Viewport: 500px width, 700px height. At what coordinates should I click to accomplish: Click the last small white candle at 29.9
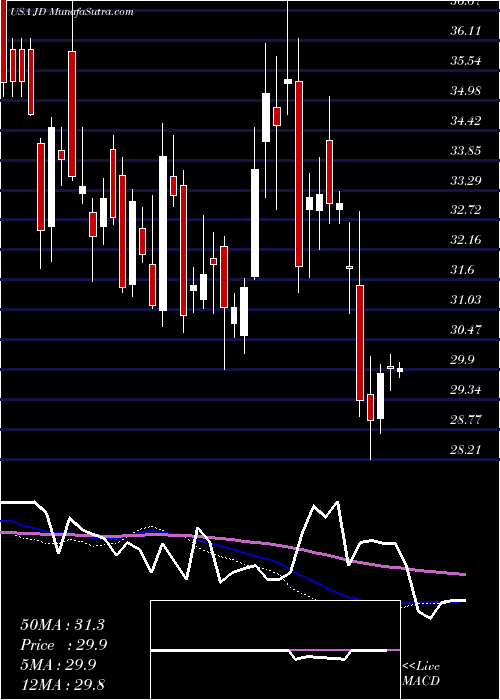pos(400,370)
